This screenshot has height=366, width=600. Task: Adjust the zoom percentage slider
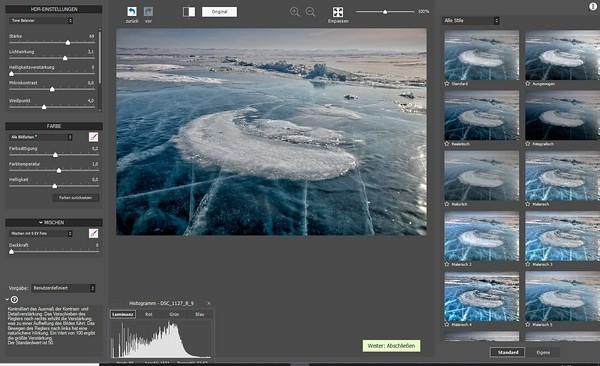(385, 12)
